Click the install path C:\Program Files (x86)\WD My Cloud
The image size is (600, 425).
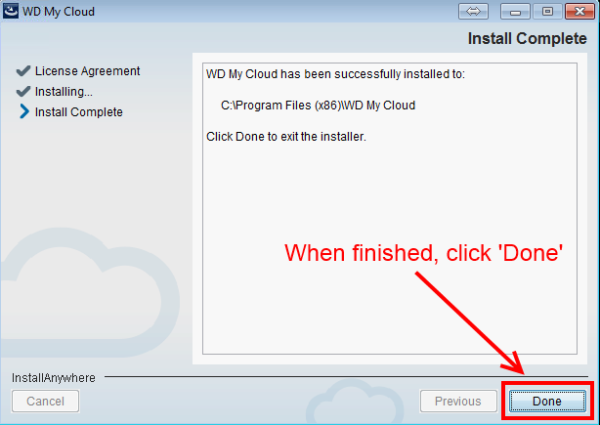[318, 105]
